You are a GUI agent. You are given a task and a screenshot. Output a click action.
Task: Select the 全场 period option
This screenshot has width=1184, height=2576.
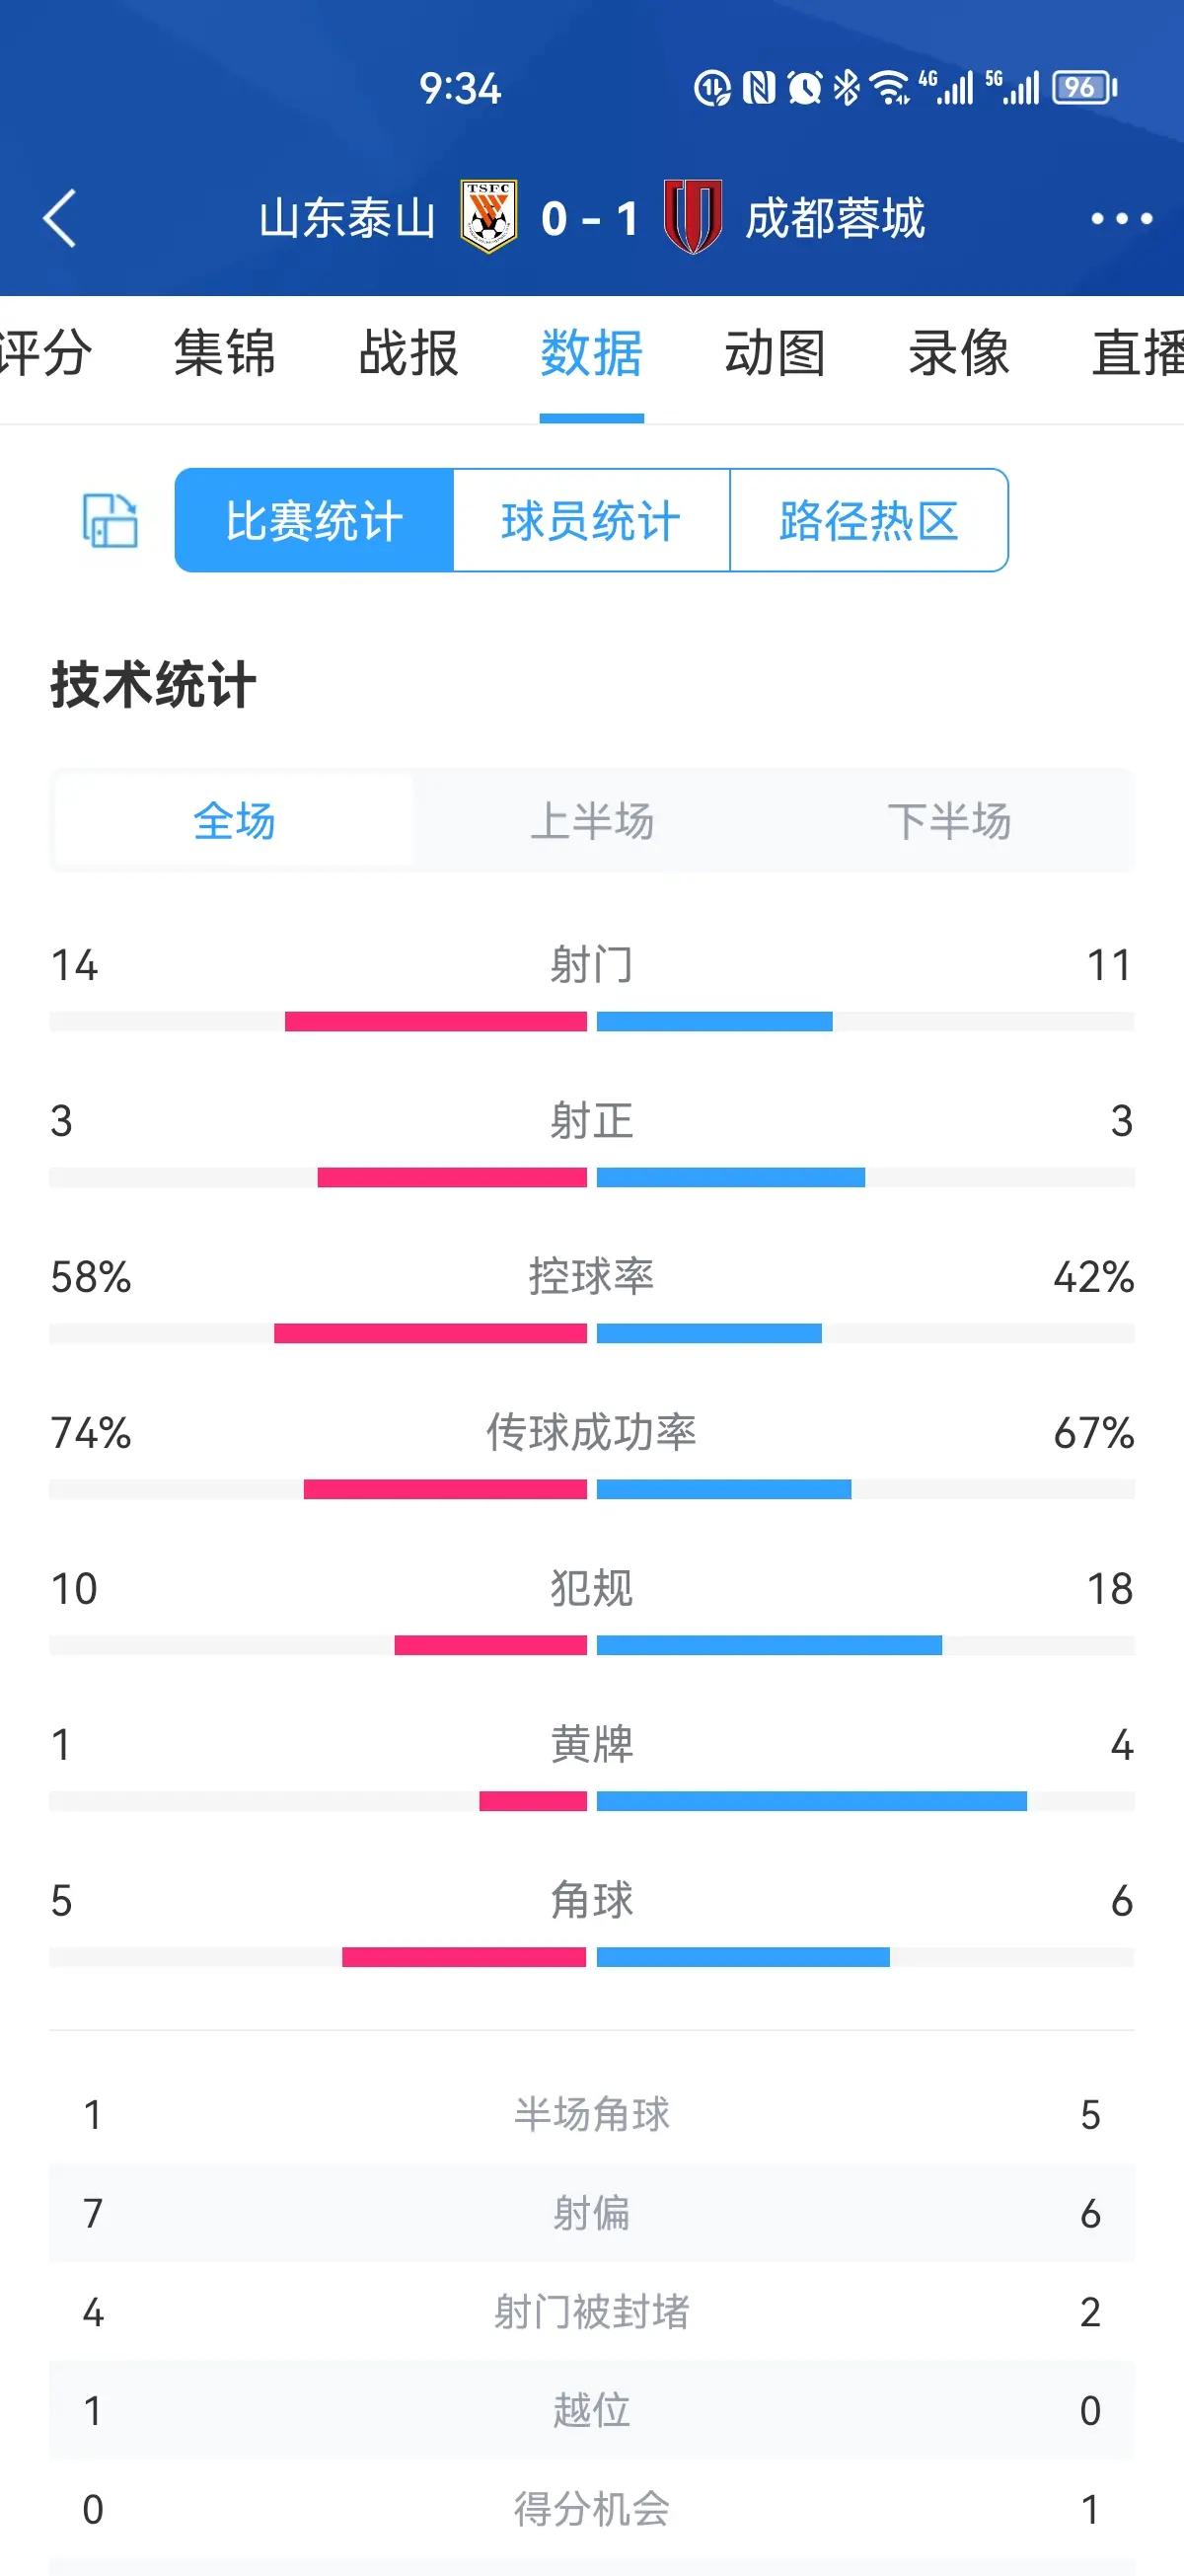pos(235,822)
